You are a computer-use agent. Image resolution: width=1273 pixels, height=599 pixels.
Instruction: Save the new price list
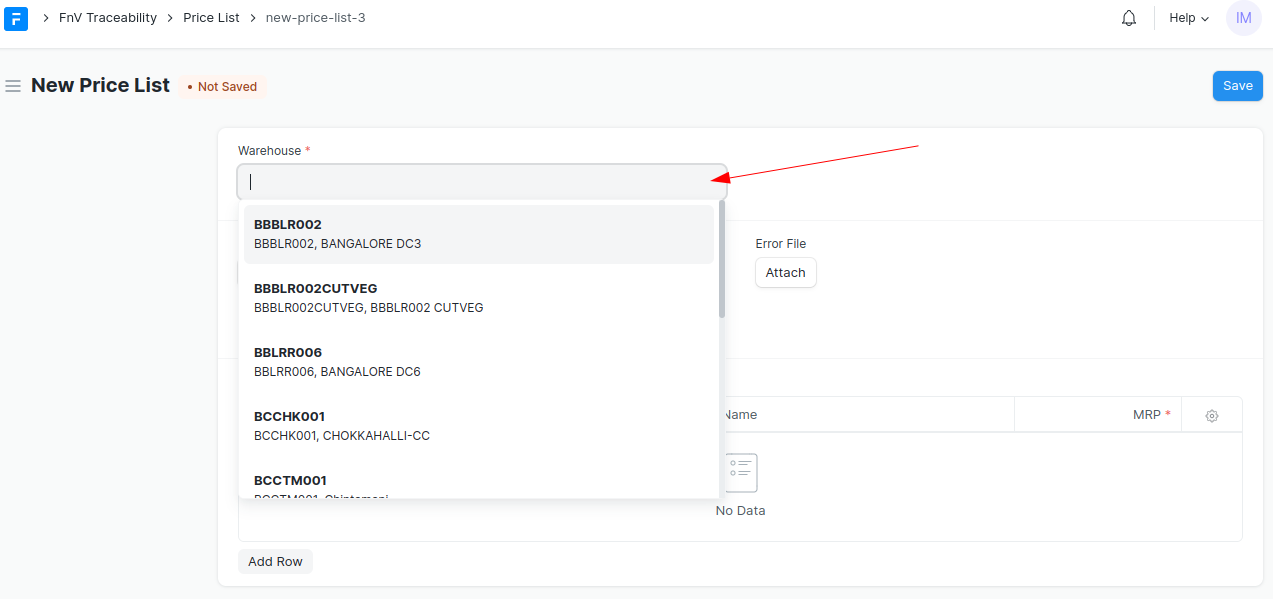pos(1237,86)
